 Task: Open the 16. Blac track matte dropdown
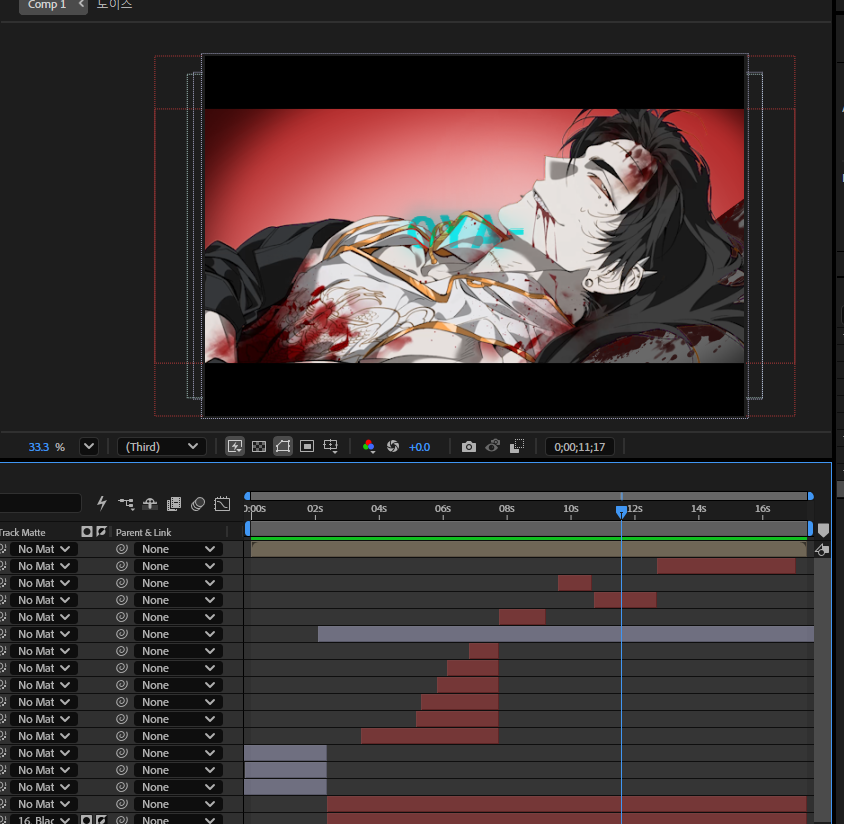(x=44, y=819)
